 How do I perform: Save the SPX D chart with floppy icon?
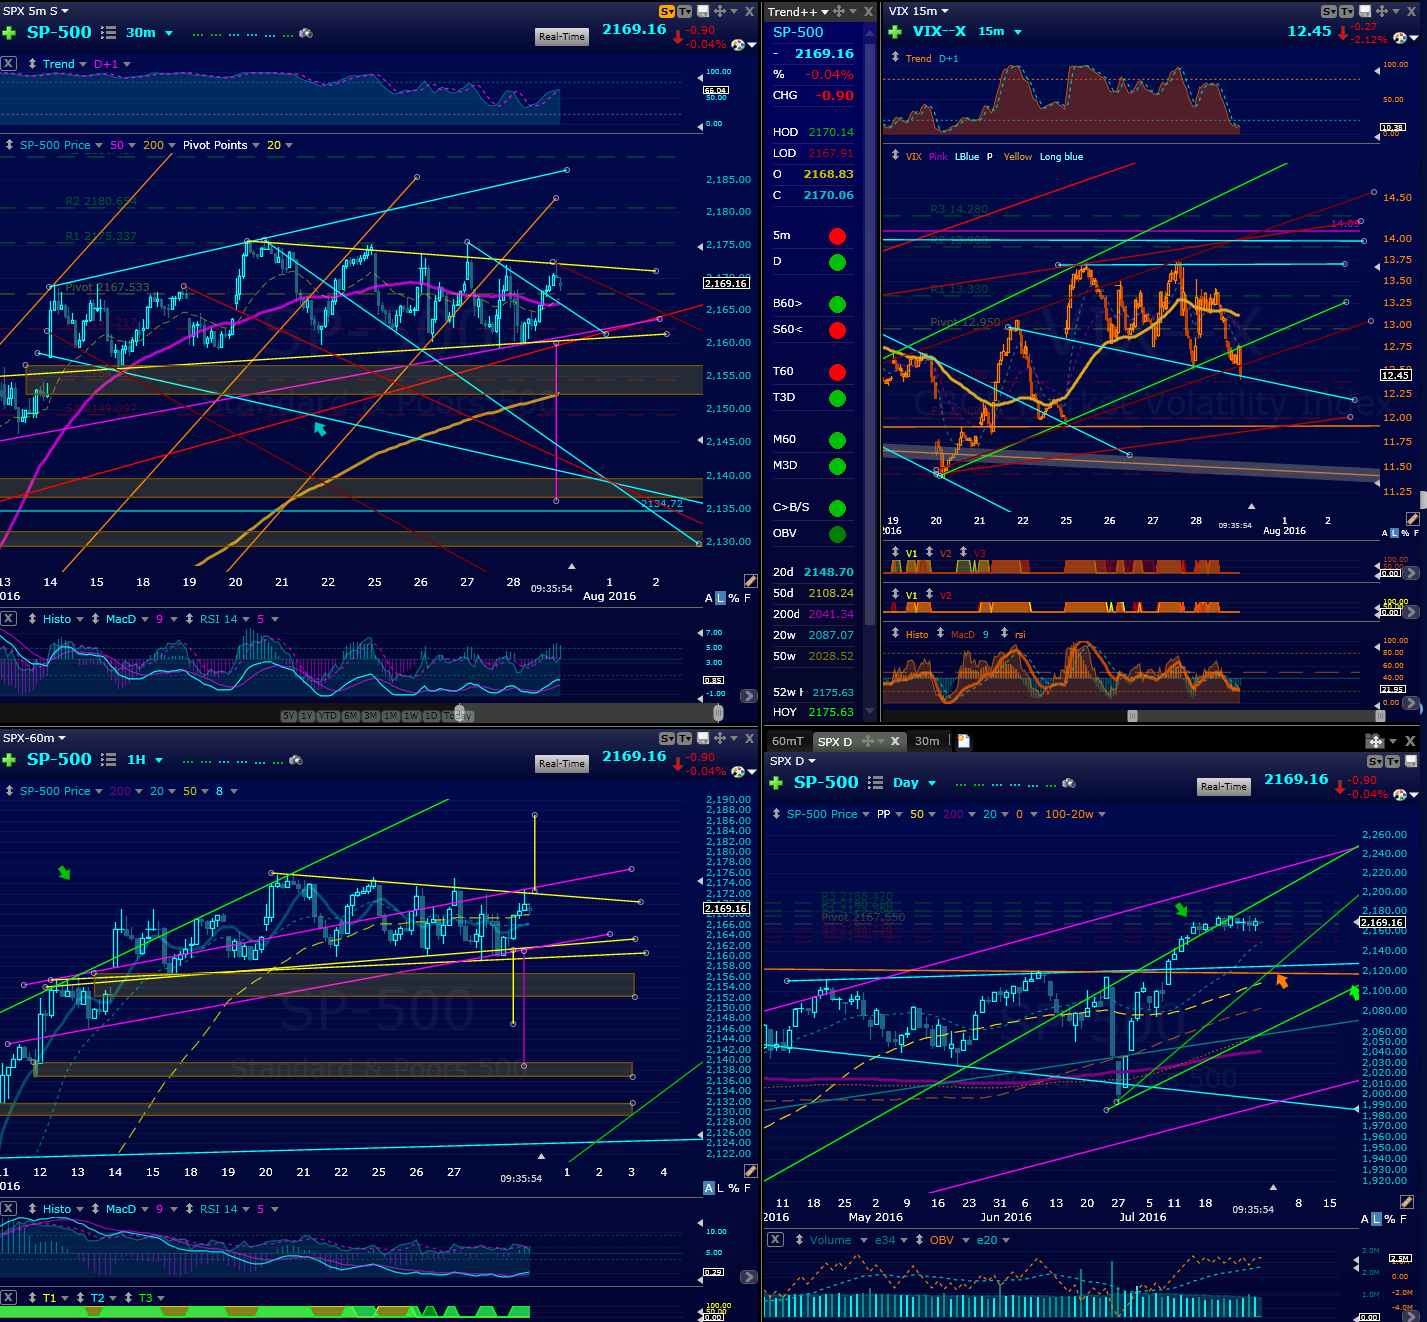1411,762
